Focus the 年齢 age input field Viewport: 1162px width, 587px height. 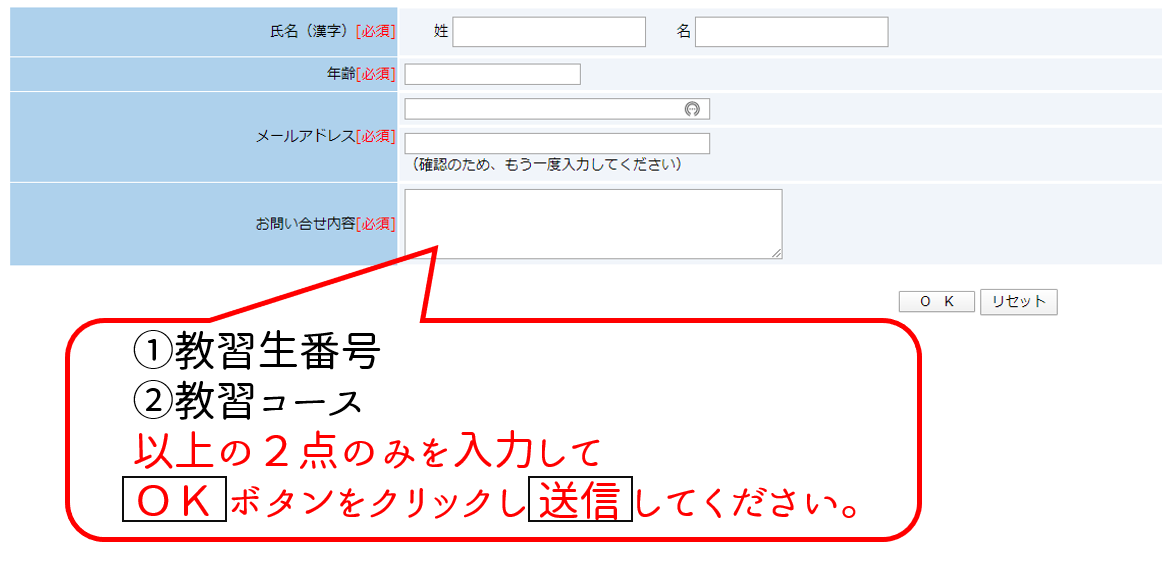492,74
